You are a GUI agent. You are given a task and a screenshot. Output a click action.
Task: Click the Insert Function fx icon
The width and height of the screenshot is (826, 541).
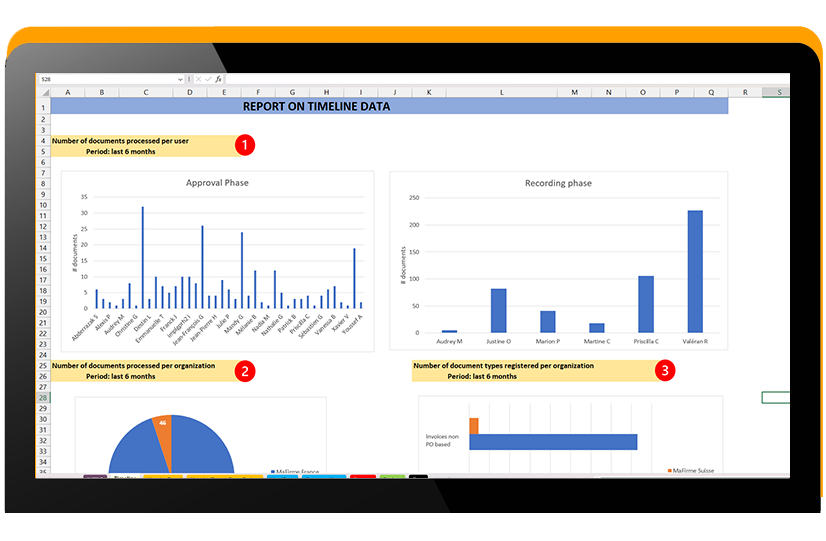218,80
